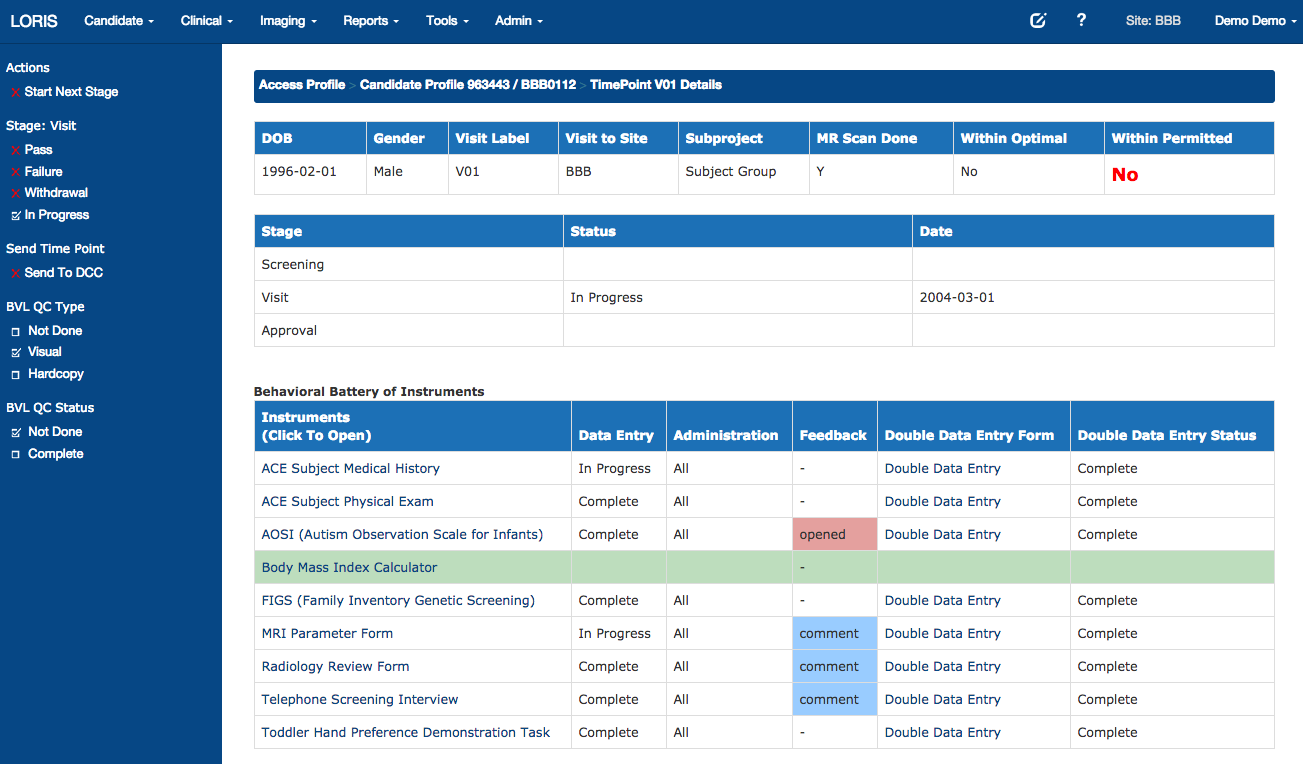Go to Candidate Profile 963443 breadcrumb
The width and height of the screenshot is (1303, 764).
(x=467, y=85)
